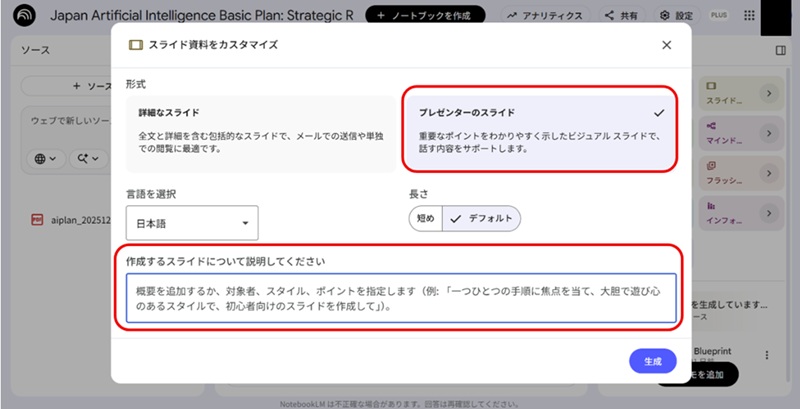Screen dimensions: 800x409
Task: Expand the マインド studio card arrow
Action: [769, 133]
